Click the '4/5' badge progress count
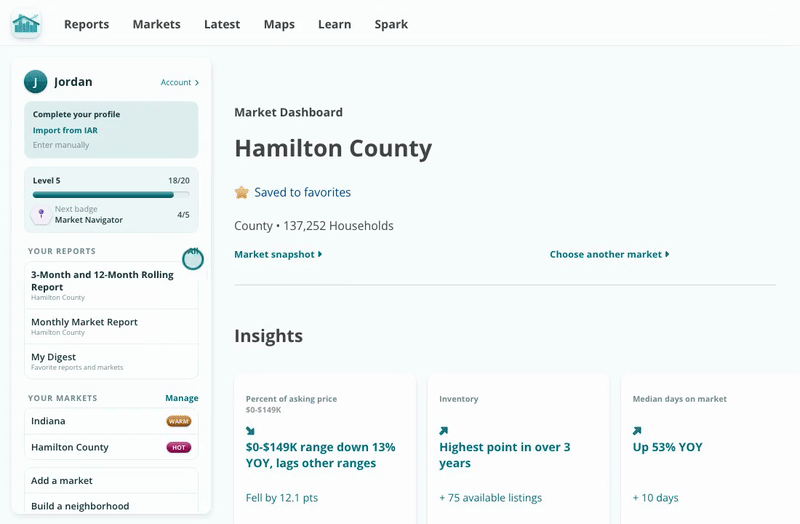The height and width of the screenshot is (524, 800). click(x=183, y=215)
